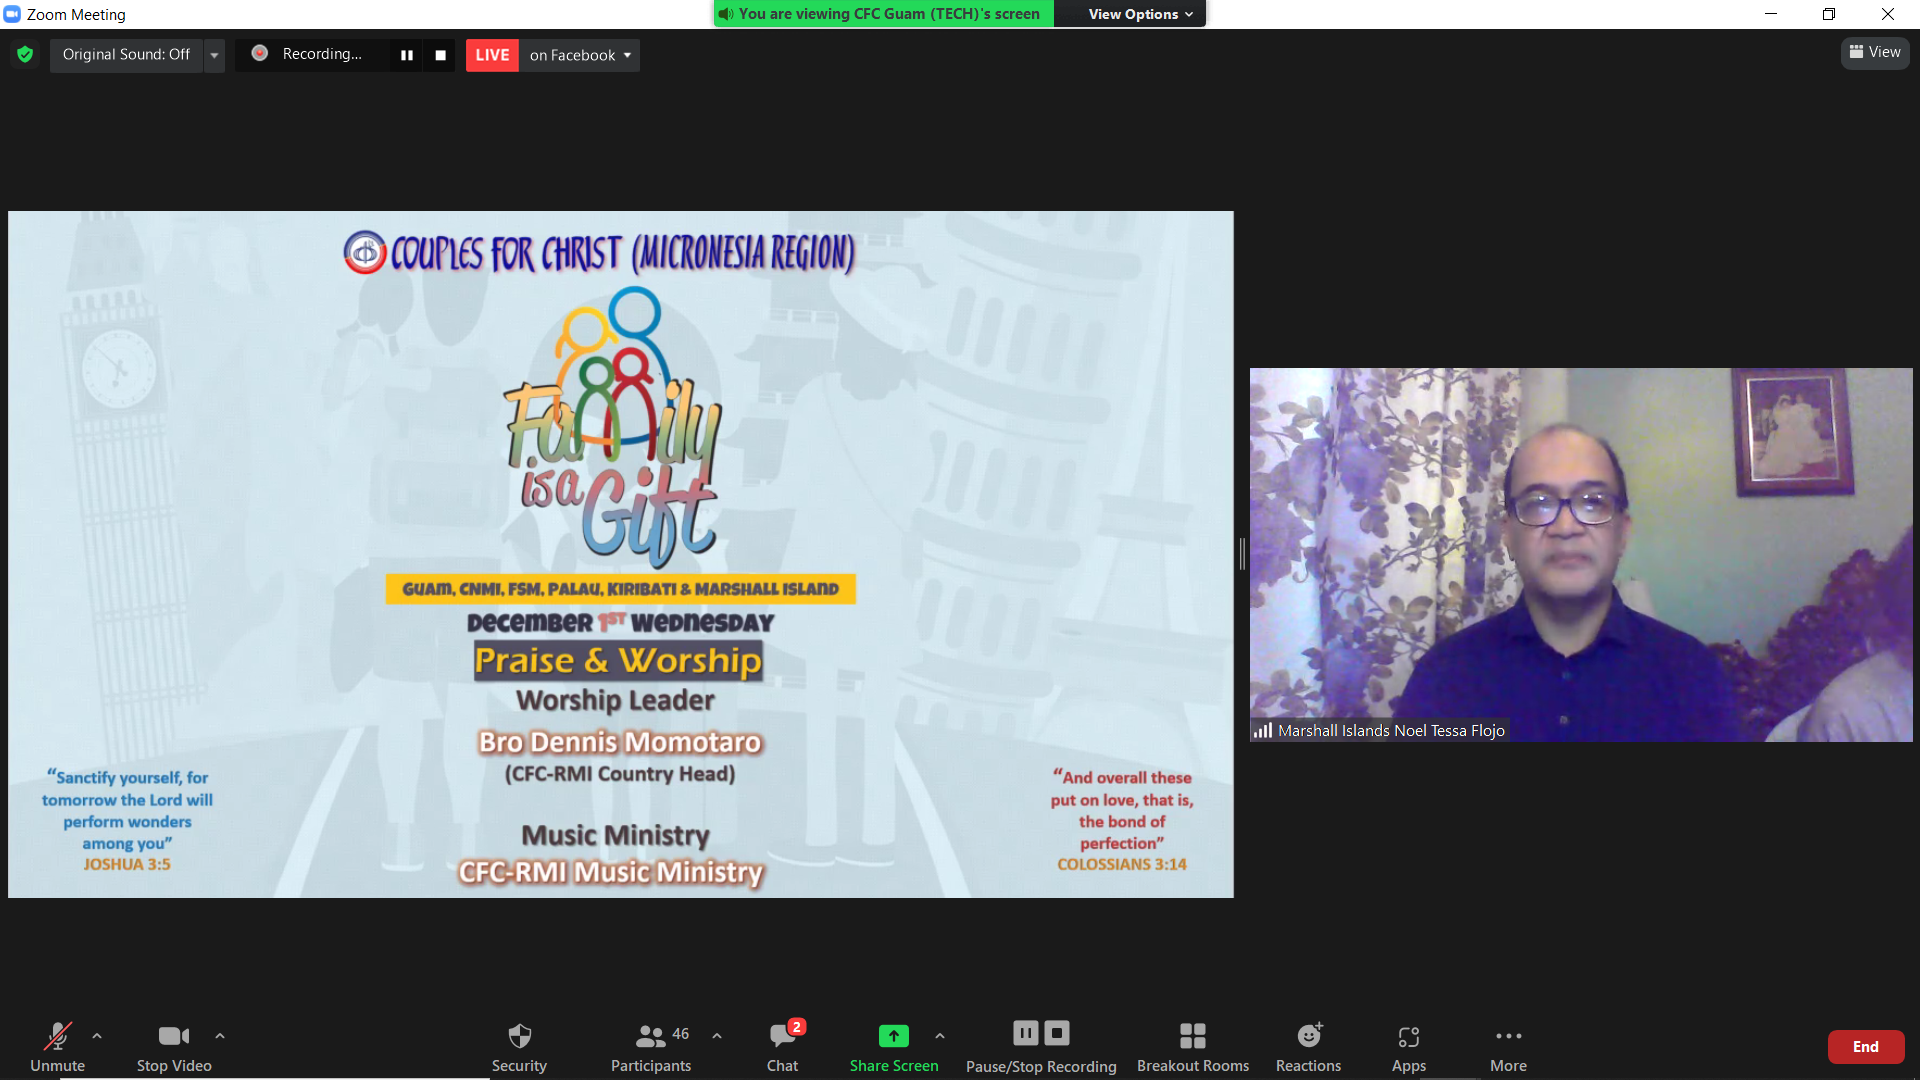Click the shared screen slide
This screenshot has width=1920, height=1080.
(x=621, y=554)
